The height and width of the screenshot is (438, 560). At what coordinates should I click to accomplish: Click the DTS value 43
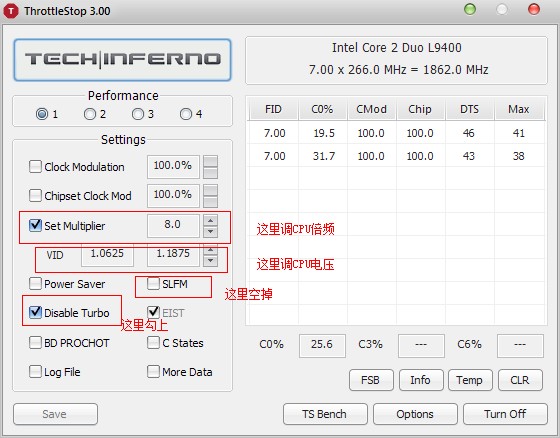469,156
